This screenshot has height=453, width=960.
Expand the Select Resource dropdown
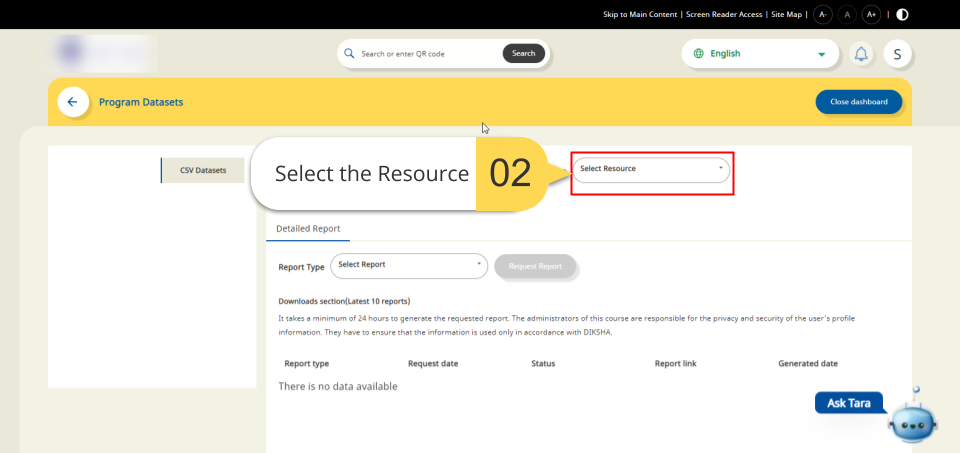[651, 169]
